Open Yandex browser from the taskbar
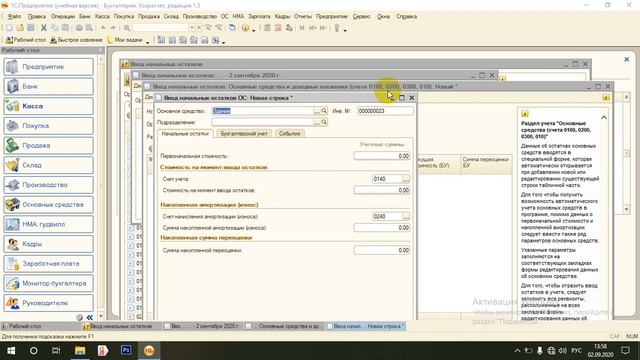This screenshot has height=360, width=640. (x=103, y=351)
